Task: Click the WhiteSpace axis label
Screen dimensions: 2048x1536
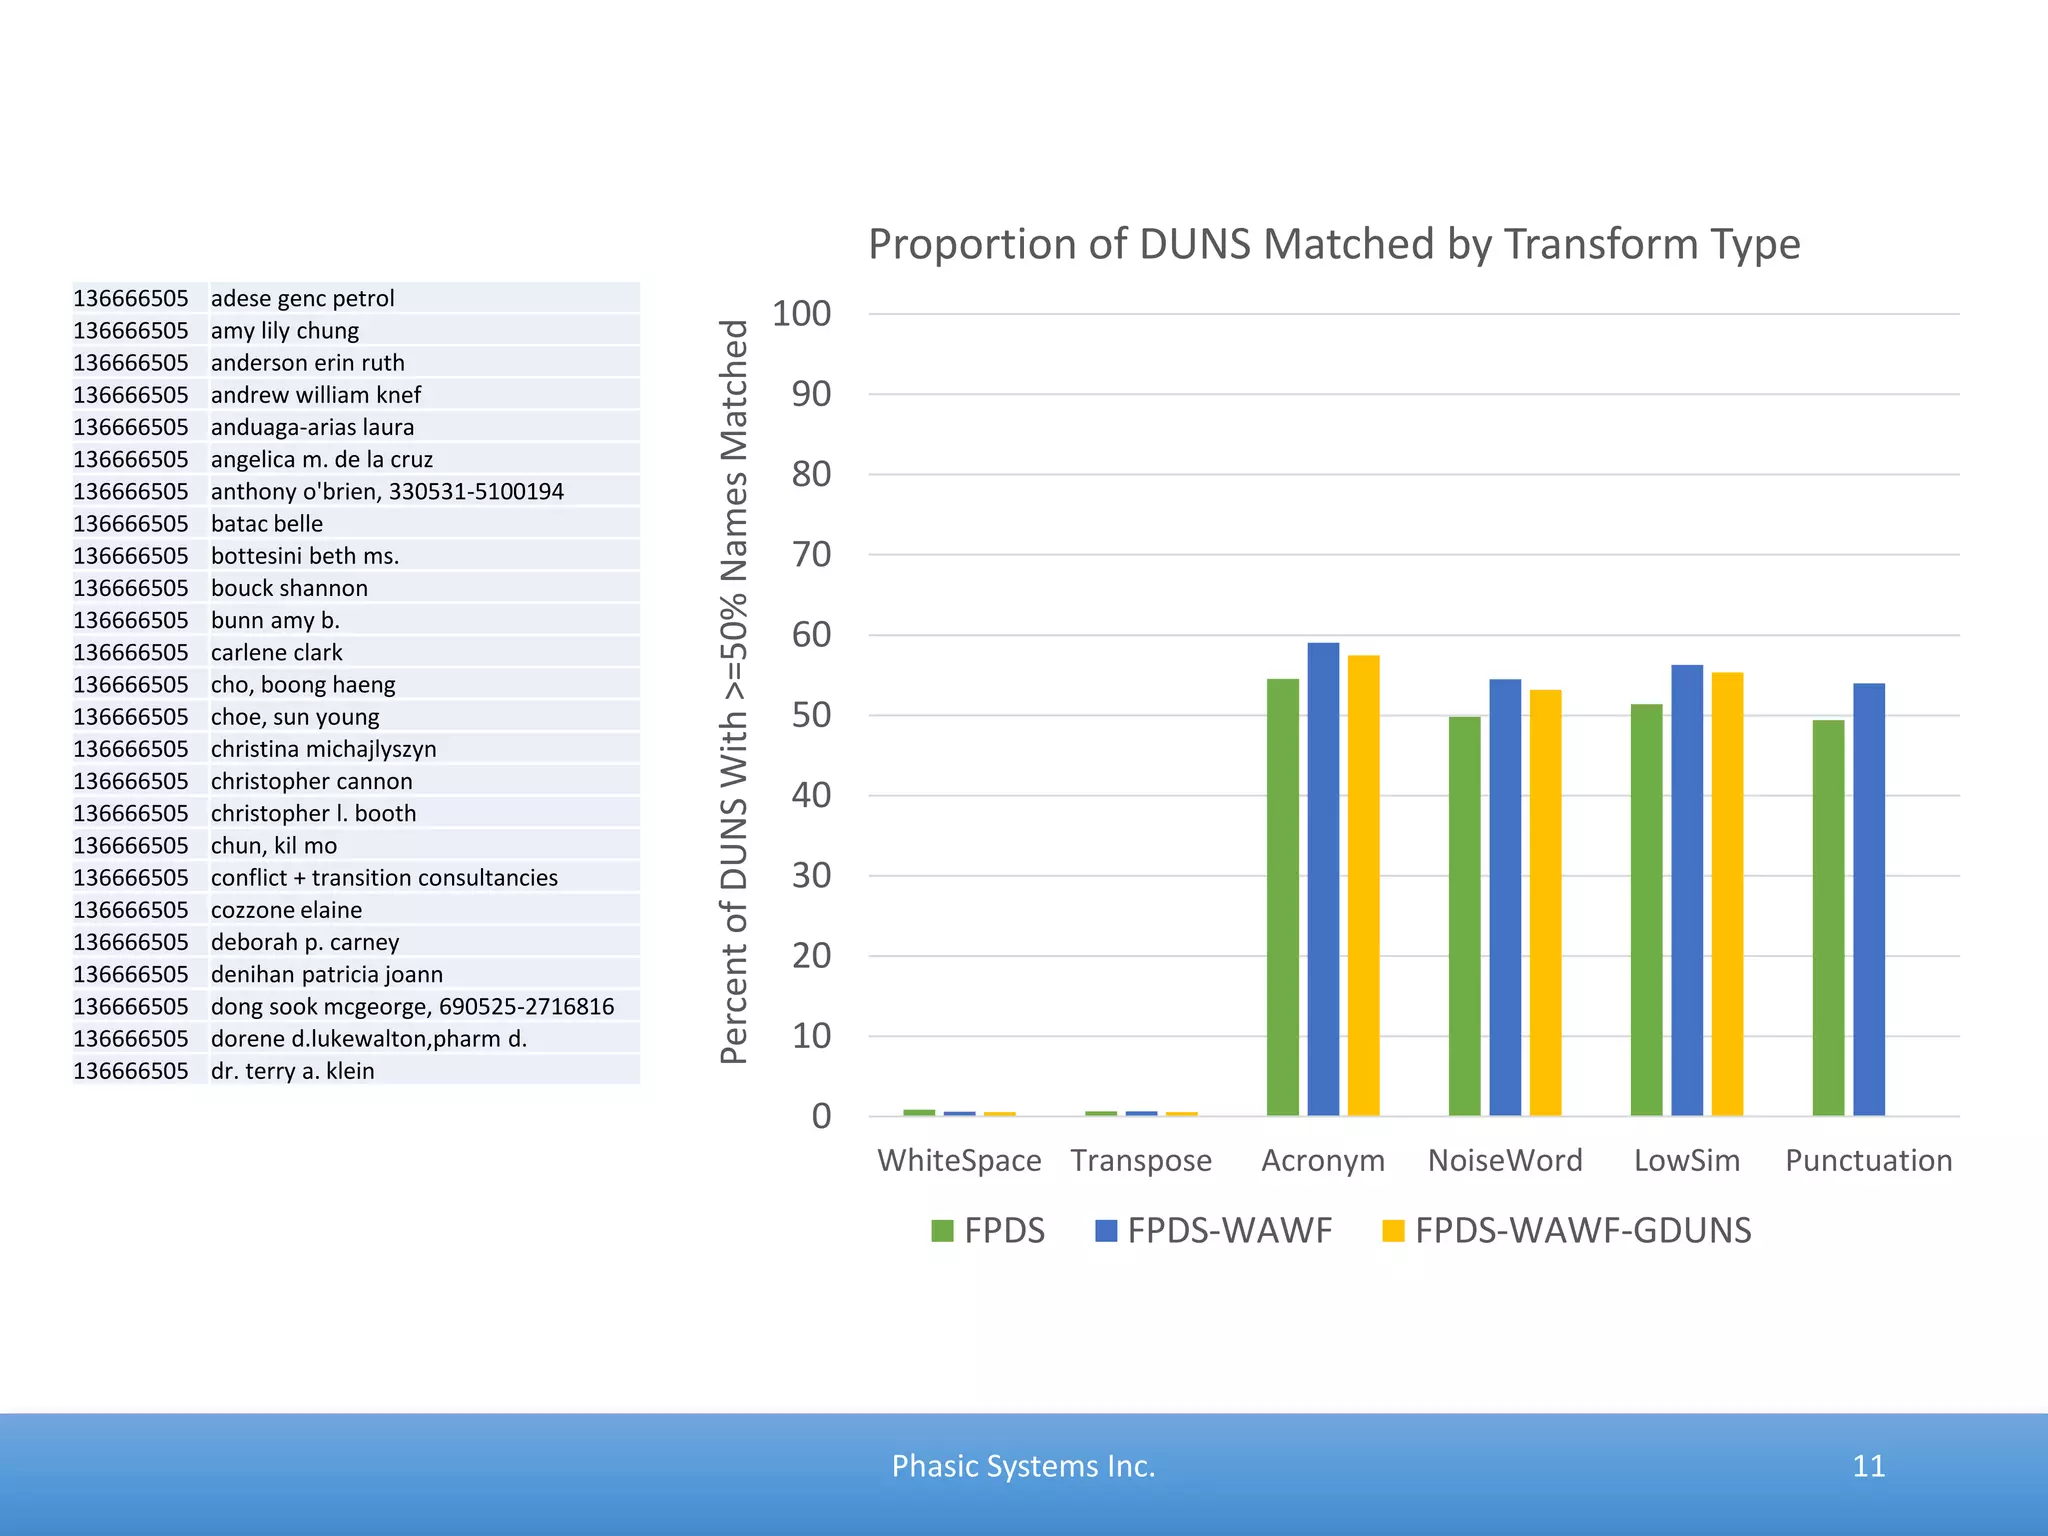Action: 959,1161
